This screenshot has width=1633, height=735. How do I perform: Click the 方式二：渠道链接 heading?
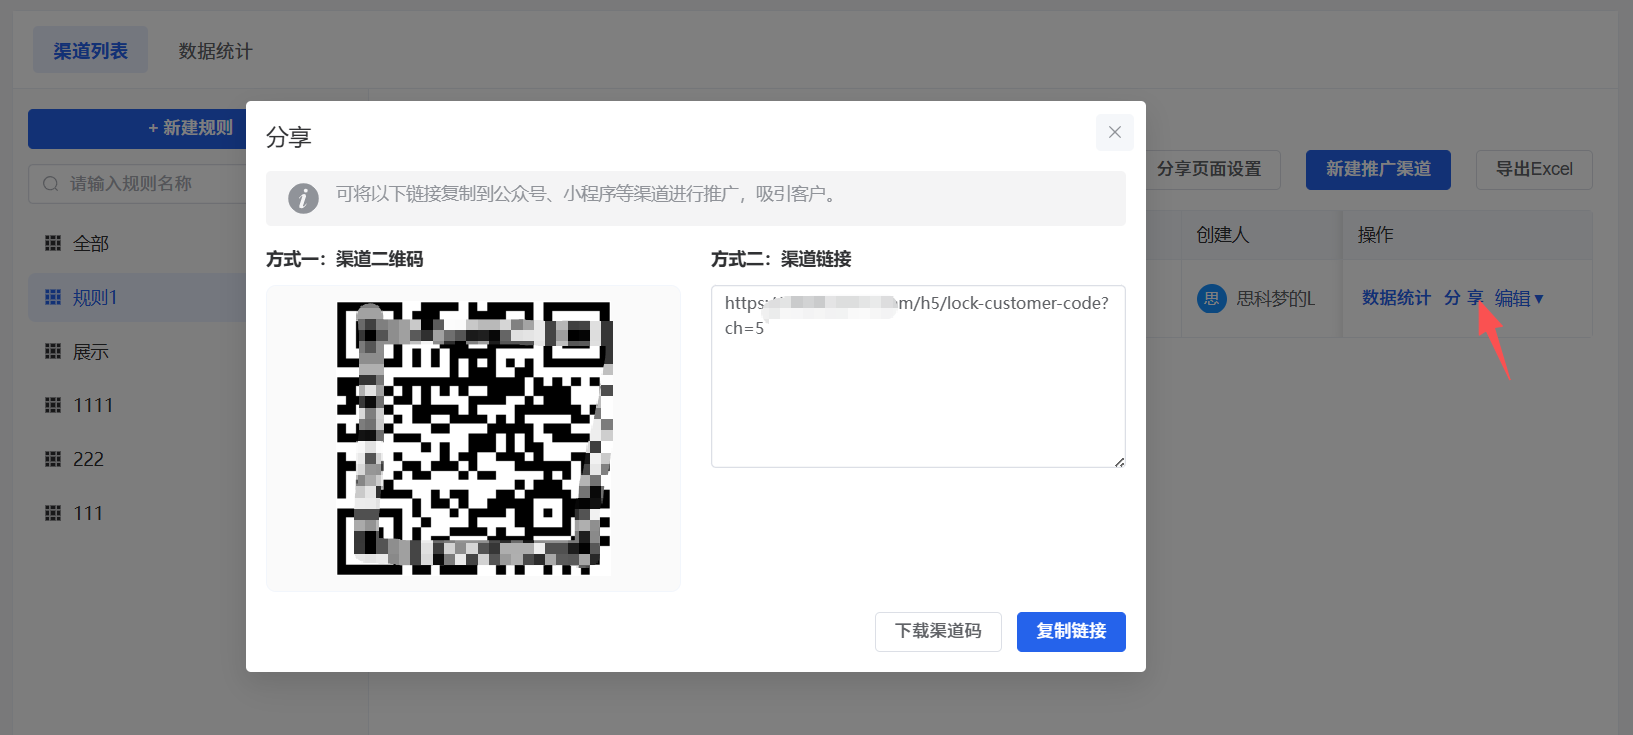pos(781,259)
